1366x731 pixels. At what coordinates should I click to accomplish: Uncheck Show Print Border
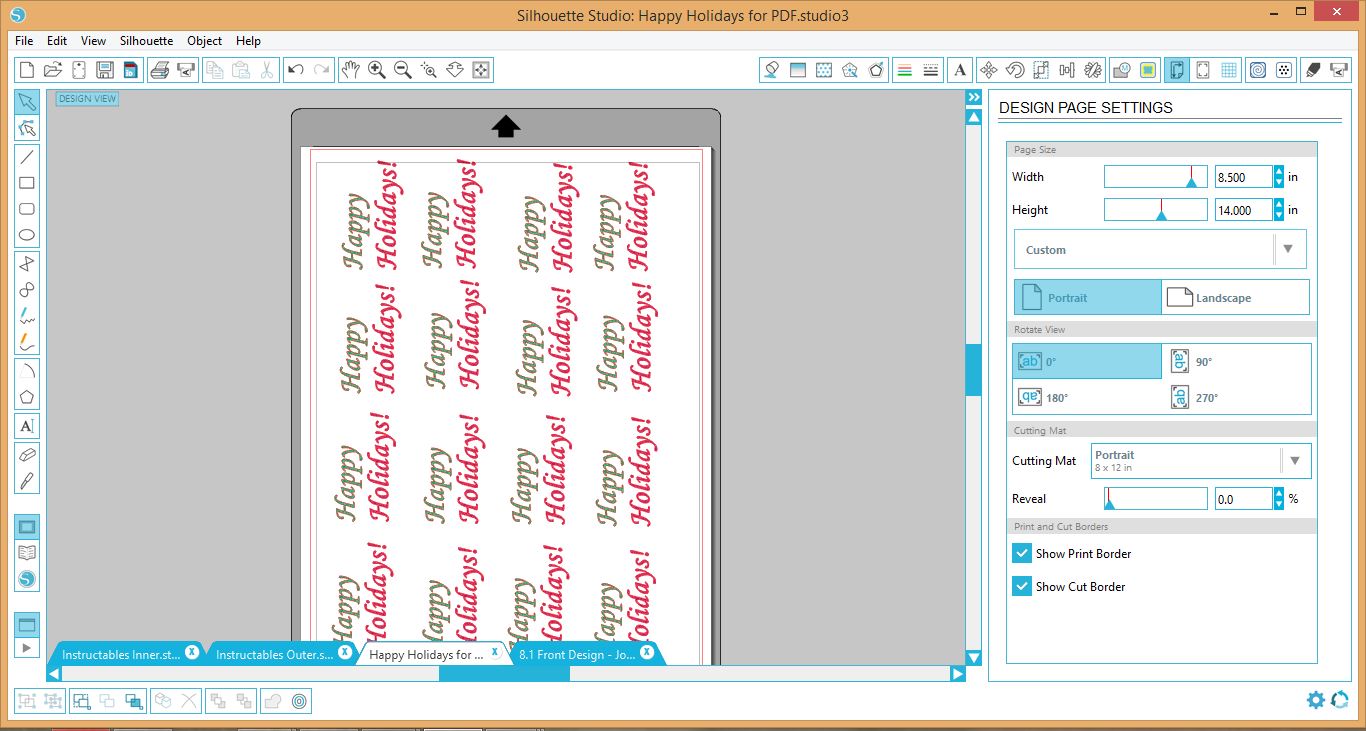(x=1022, y=553)
